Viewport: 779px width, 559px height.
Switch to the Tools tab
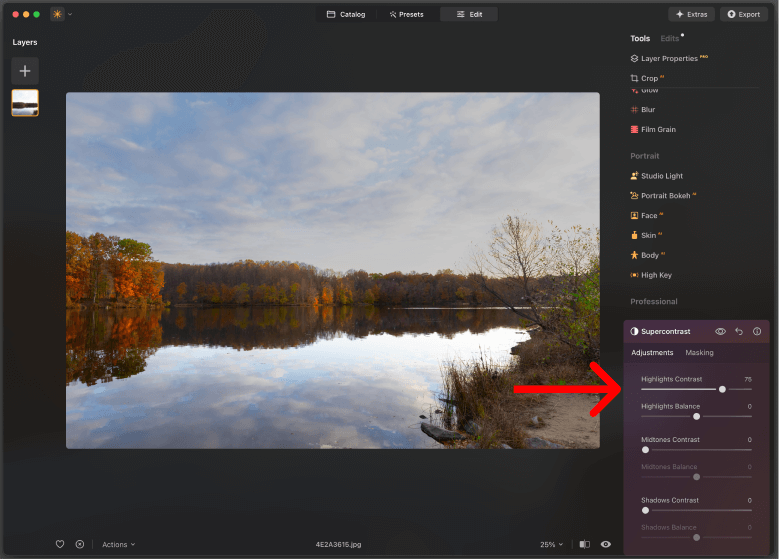tap(640, 38)
